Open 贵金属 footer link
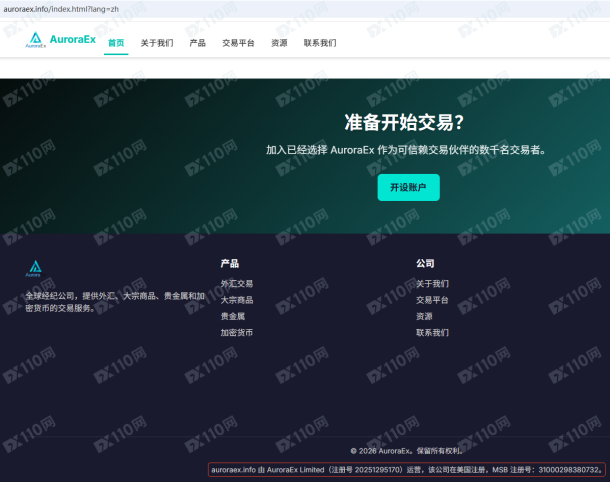This screenshot has width=610, height=482. (x=233, y=316)
